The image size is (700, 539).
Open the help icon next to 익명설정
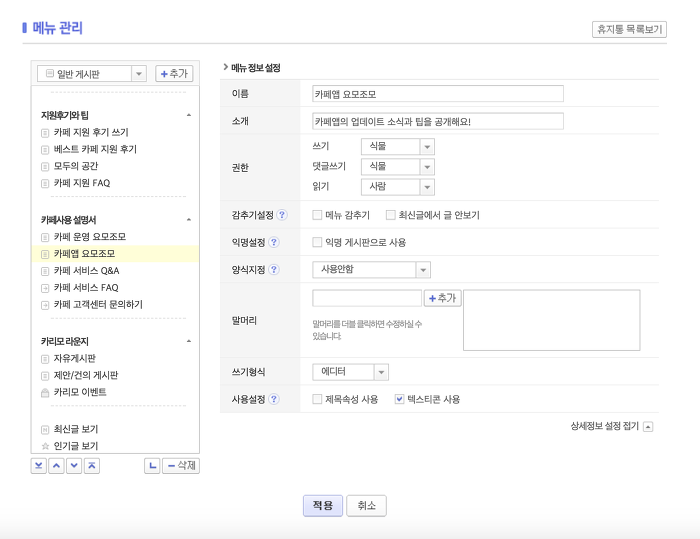[274, 242]
